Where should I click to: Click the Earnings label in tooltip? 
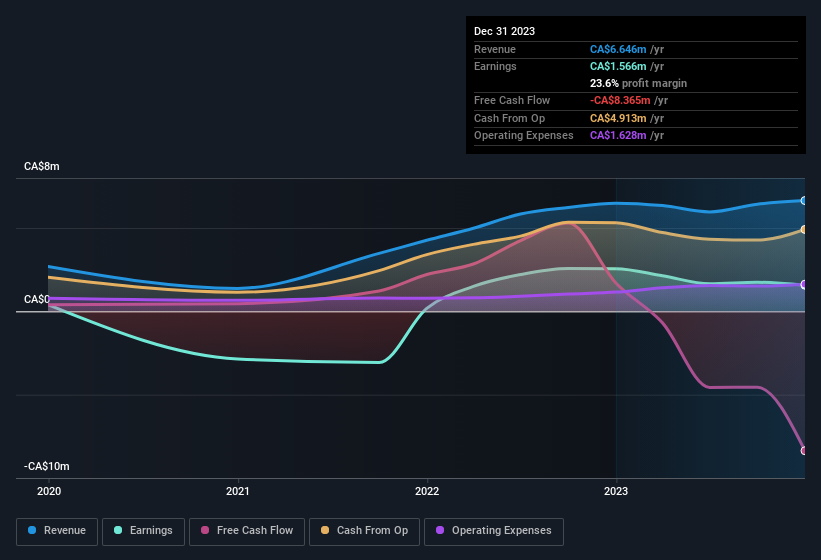point(495,66)
